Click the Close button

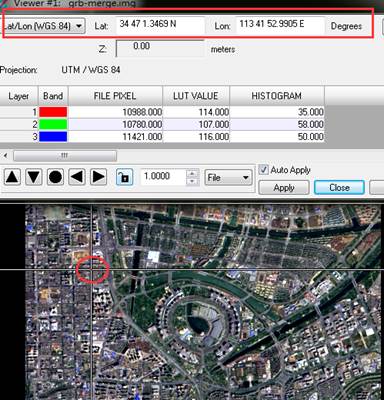(339, 188)
